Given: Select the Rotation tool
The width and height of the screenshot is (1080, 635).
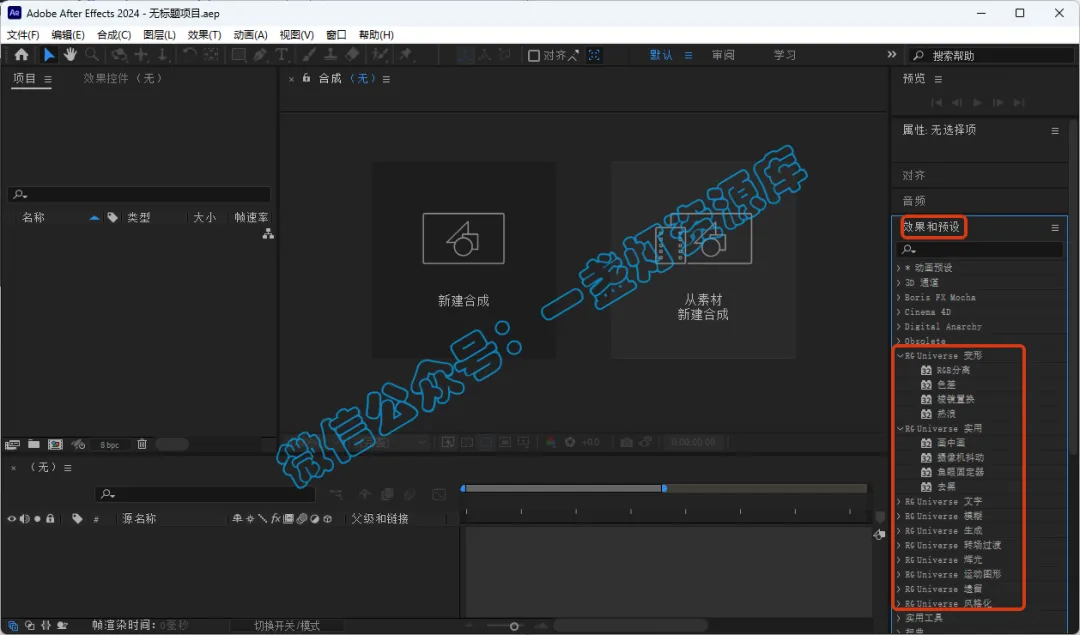Looking at the screenshot, I should (x=189, y=54).
